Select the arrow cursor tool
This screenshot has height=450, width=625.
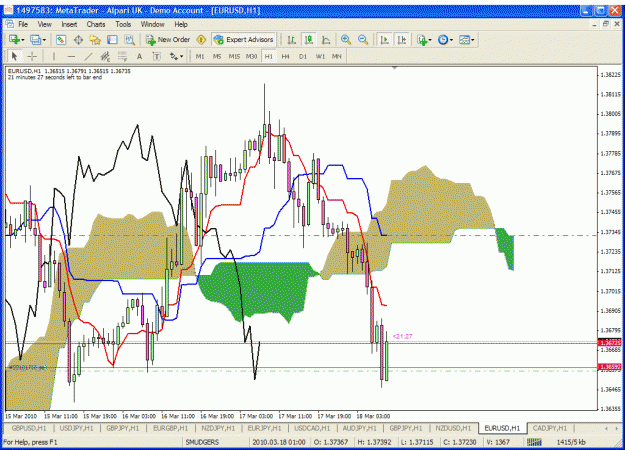(14, 57)
